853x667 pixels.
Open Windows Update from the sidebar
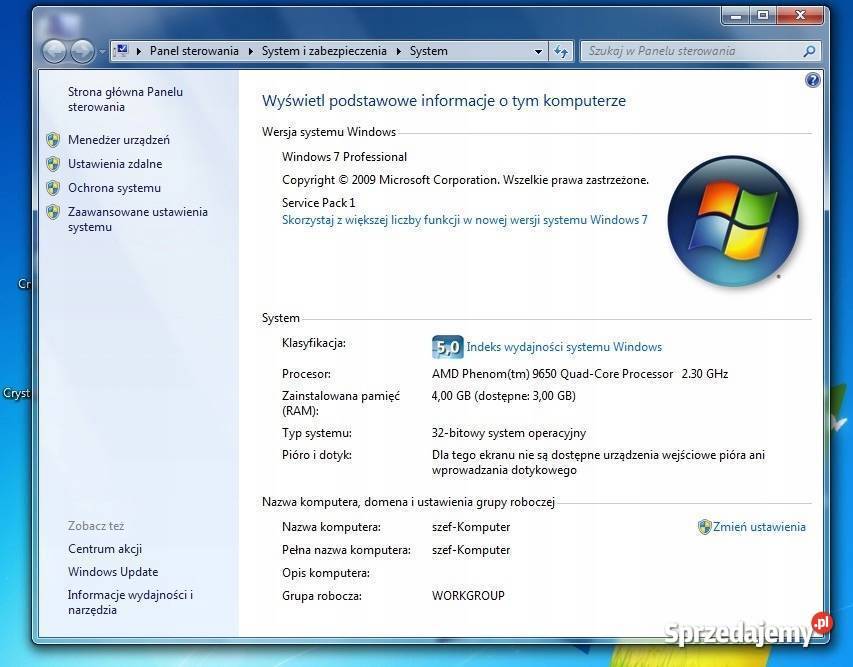click(113, 572)
